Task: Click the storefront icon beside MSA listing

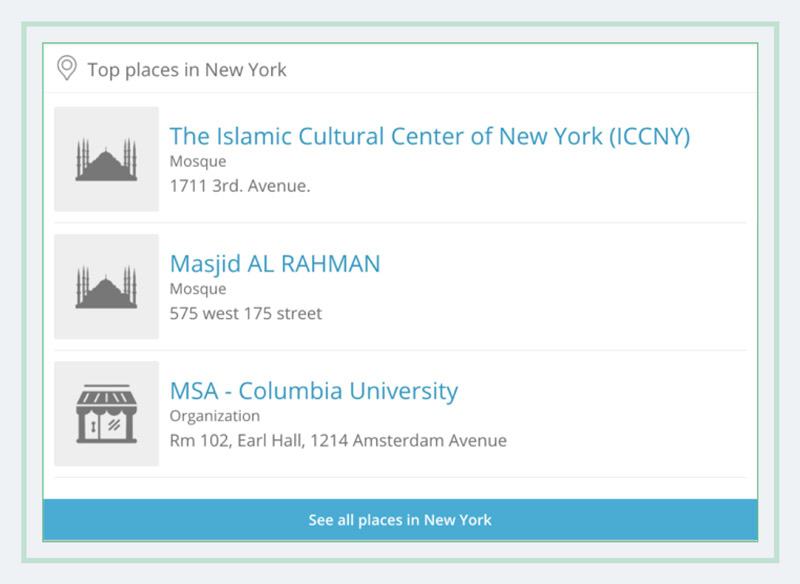Action: (x=106, y=414)
